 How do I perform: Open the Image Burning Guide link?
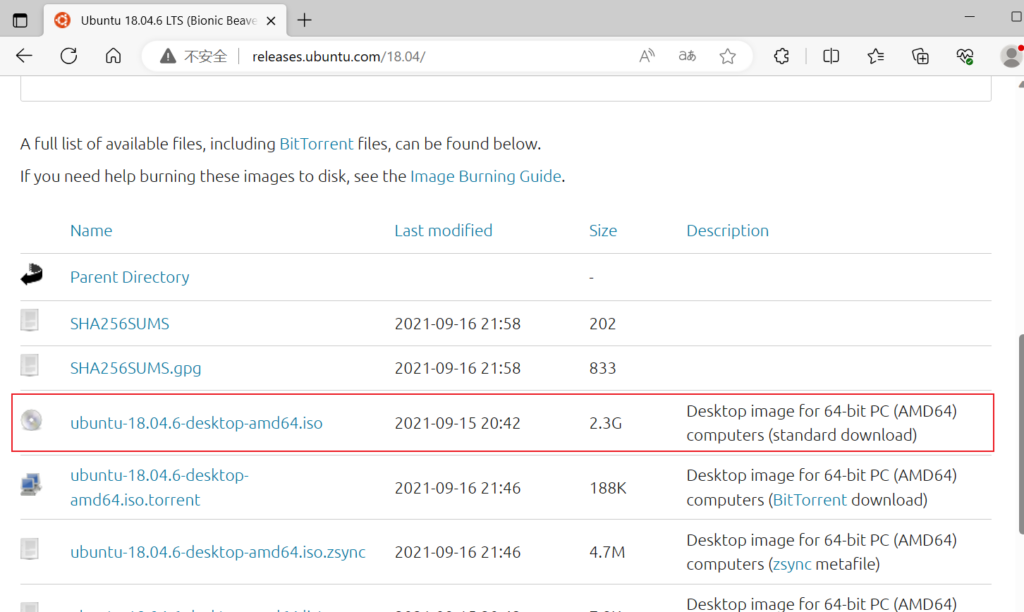[486, 176]
